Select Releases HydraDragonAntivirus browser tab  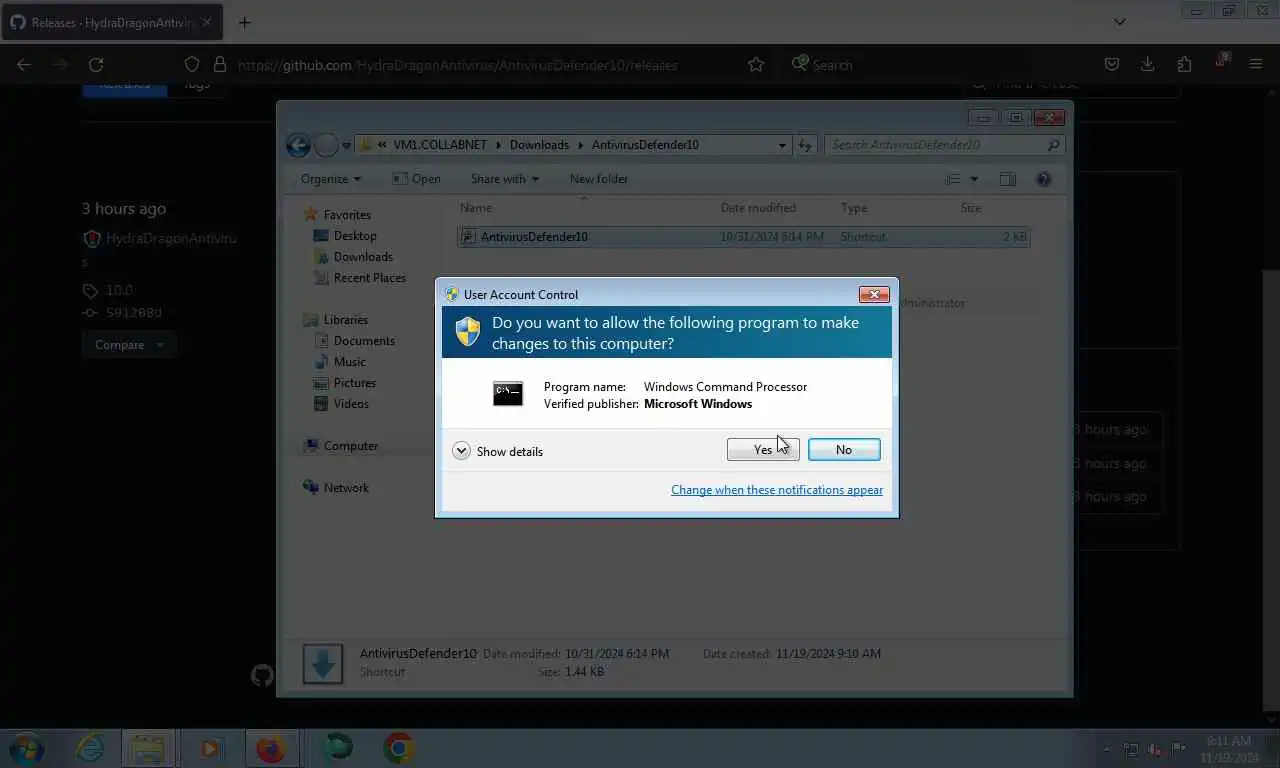pyautogui.click(x=112, y=22)
